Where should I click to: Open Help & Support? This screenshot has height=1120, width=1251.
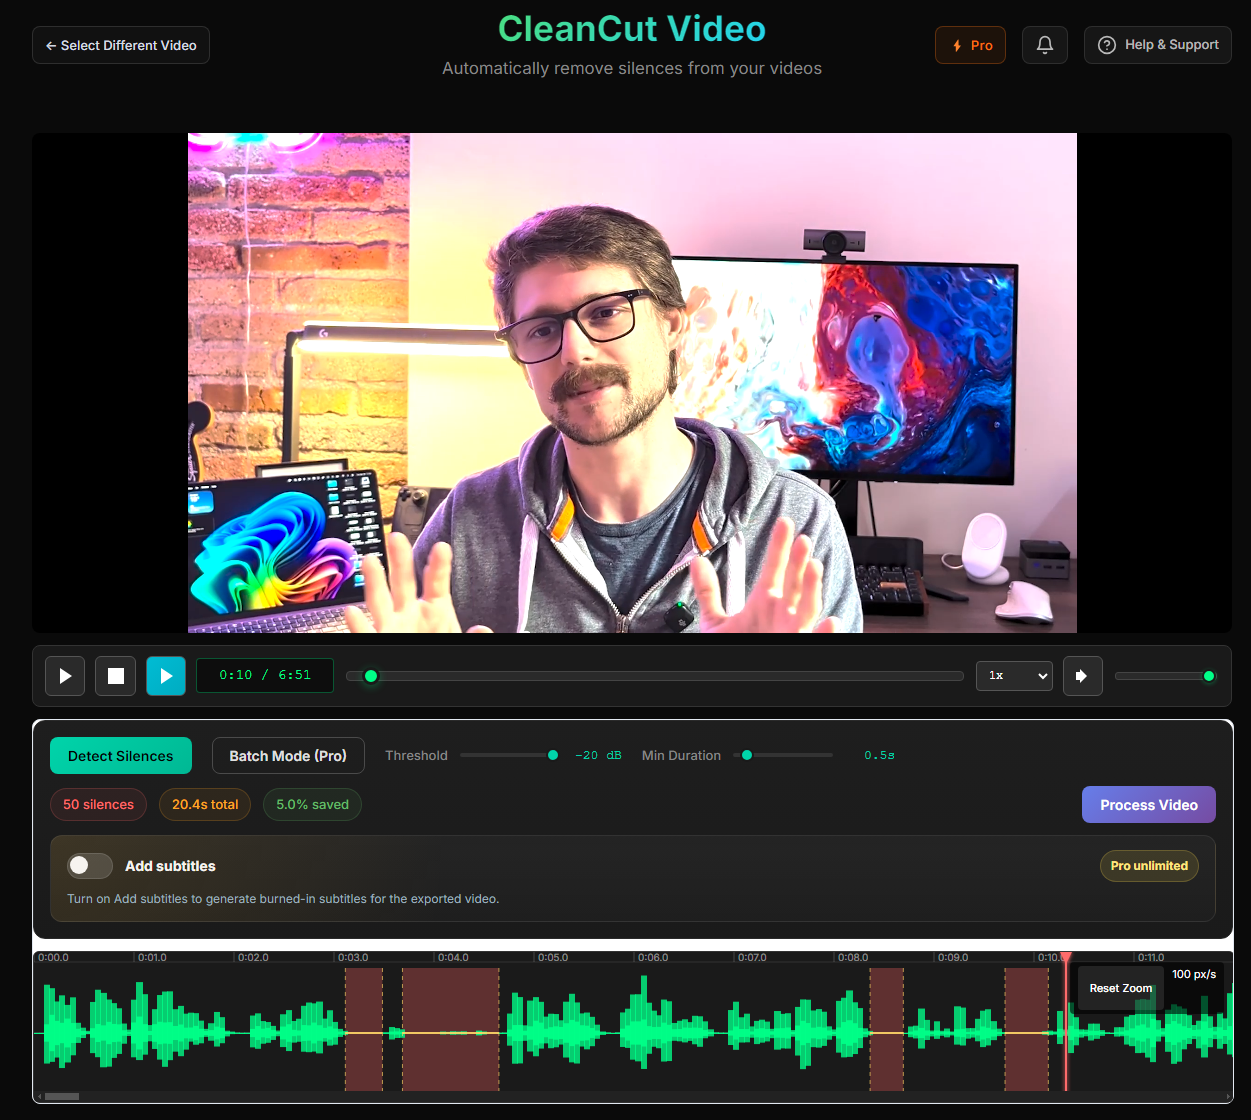tap(1158, 45)
